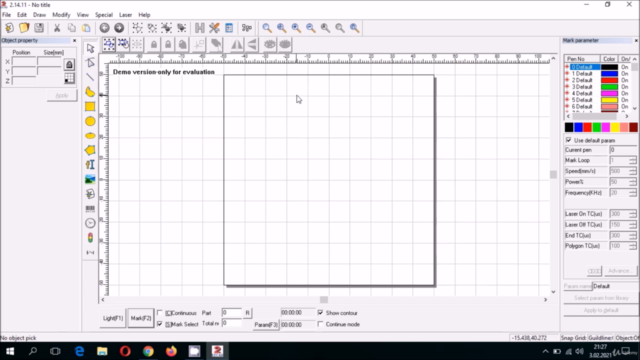The height and width of the screenshot is (360, 640).
Task: Select the Bitmap image tool
Action: tap(90, 179)
